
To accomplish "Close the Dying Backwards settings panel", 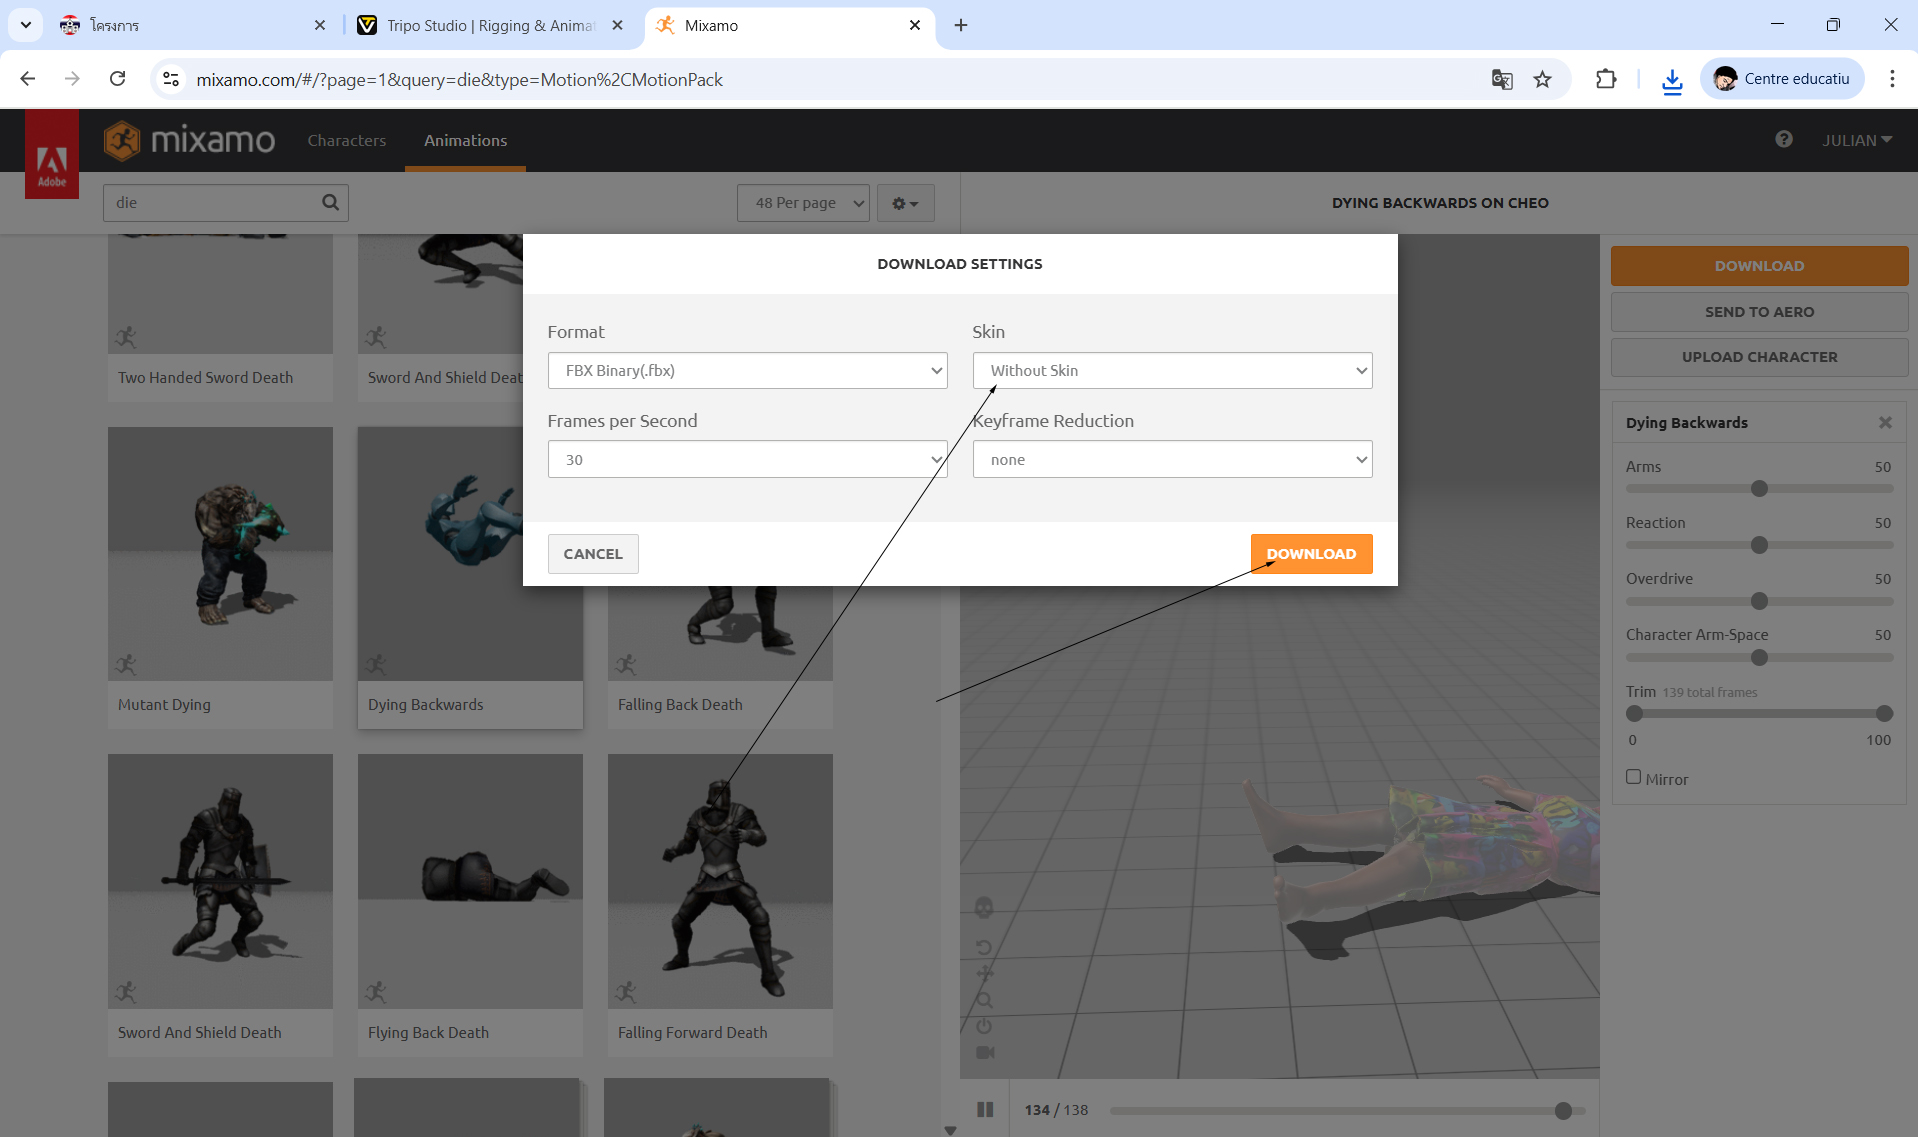I will pyautogui.click(x=1885, y=423).
